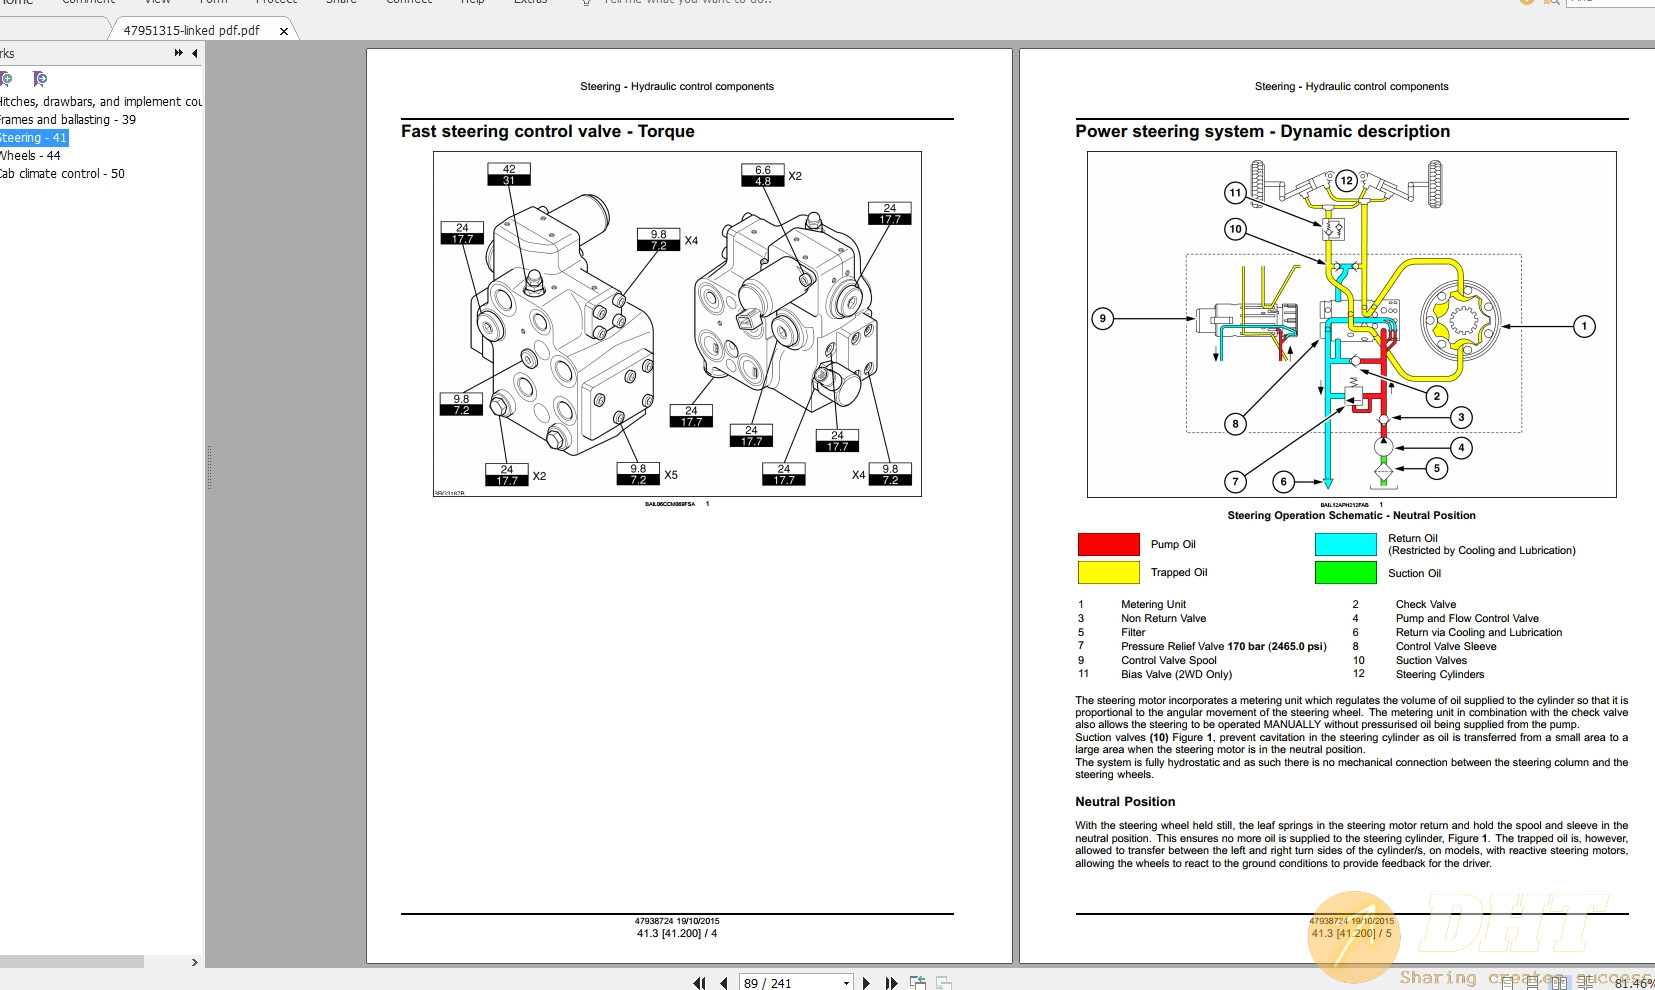Go to last page using Last Page icon

(x=890, y=982)
